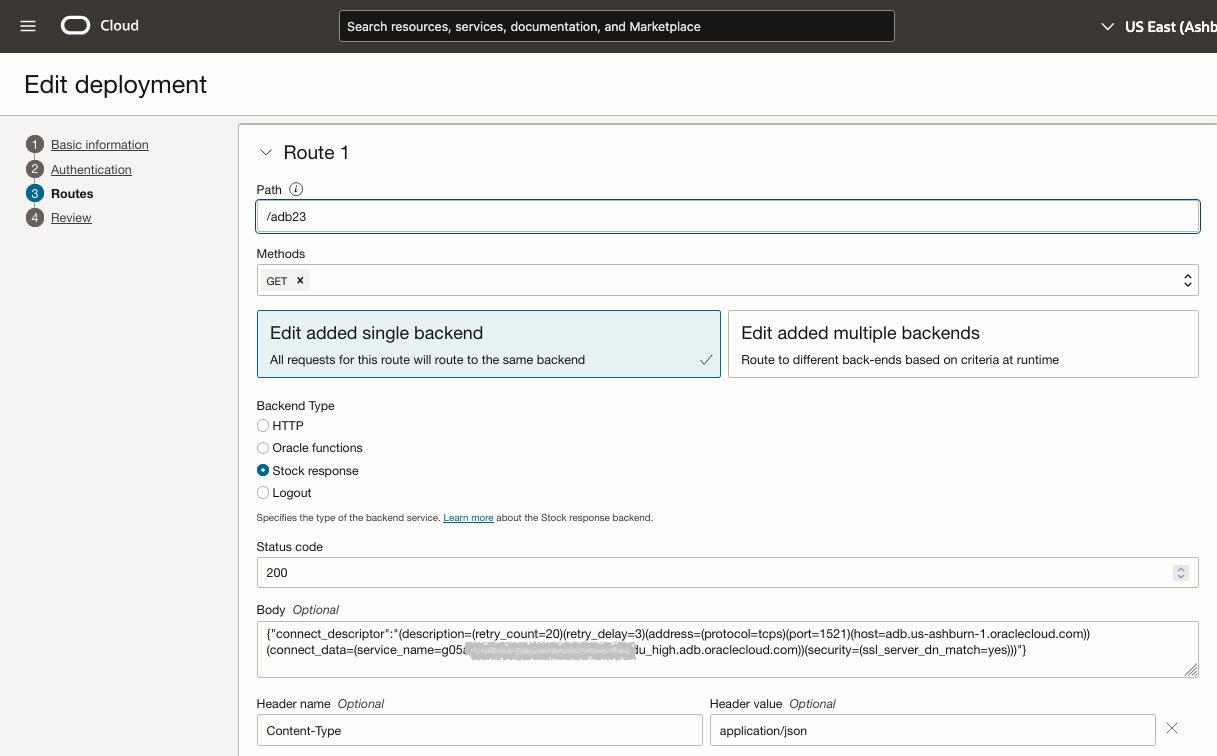Choose Edit added multiple backends option

(962, 344)
